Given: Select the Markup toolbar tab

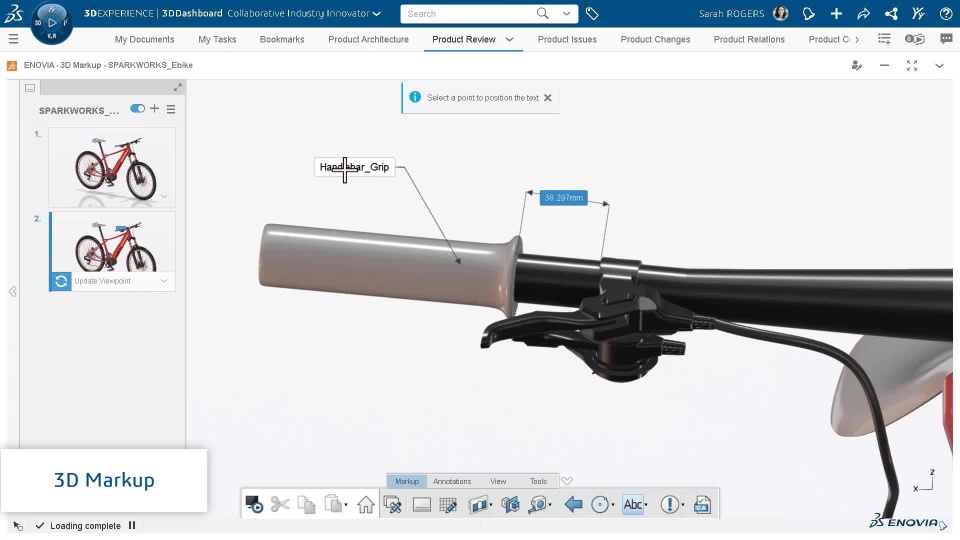Looking at the screenshot, I should pyautogui.click(x=407, y=481).
